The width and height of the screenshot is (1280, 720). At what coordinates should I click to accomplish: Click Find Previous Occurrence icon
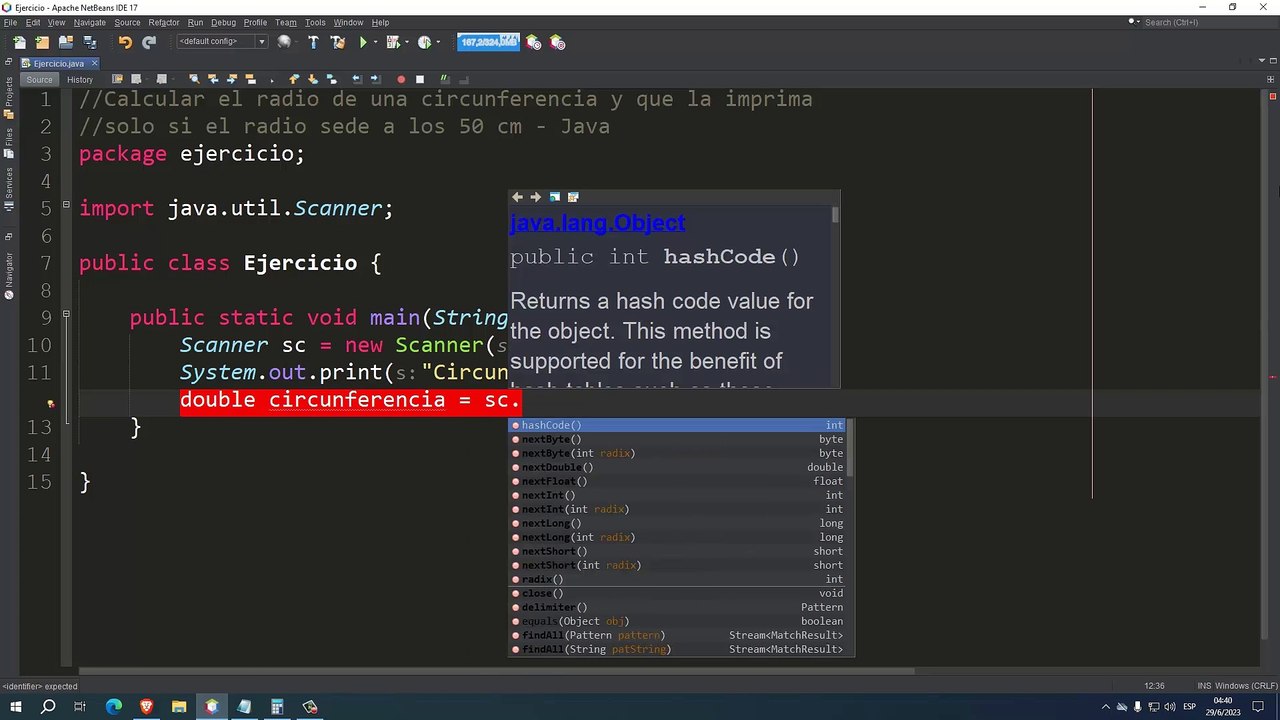click(x=213, y=79)
